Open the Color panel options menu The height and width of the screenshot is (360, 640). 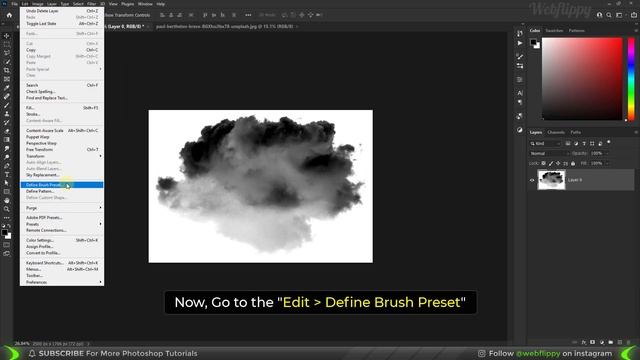636,31
